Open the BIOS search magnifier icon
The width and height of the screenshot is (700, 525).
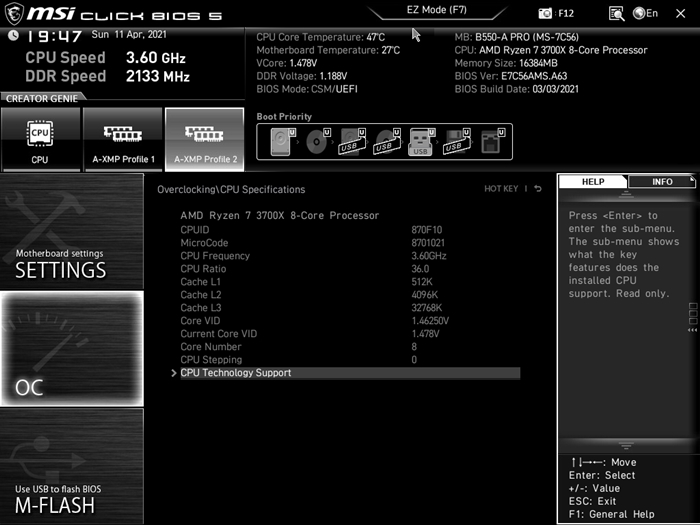coord(616,13)
